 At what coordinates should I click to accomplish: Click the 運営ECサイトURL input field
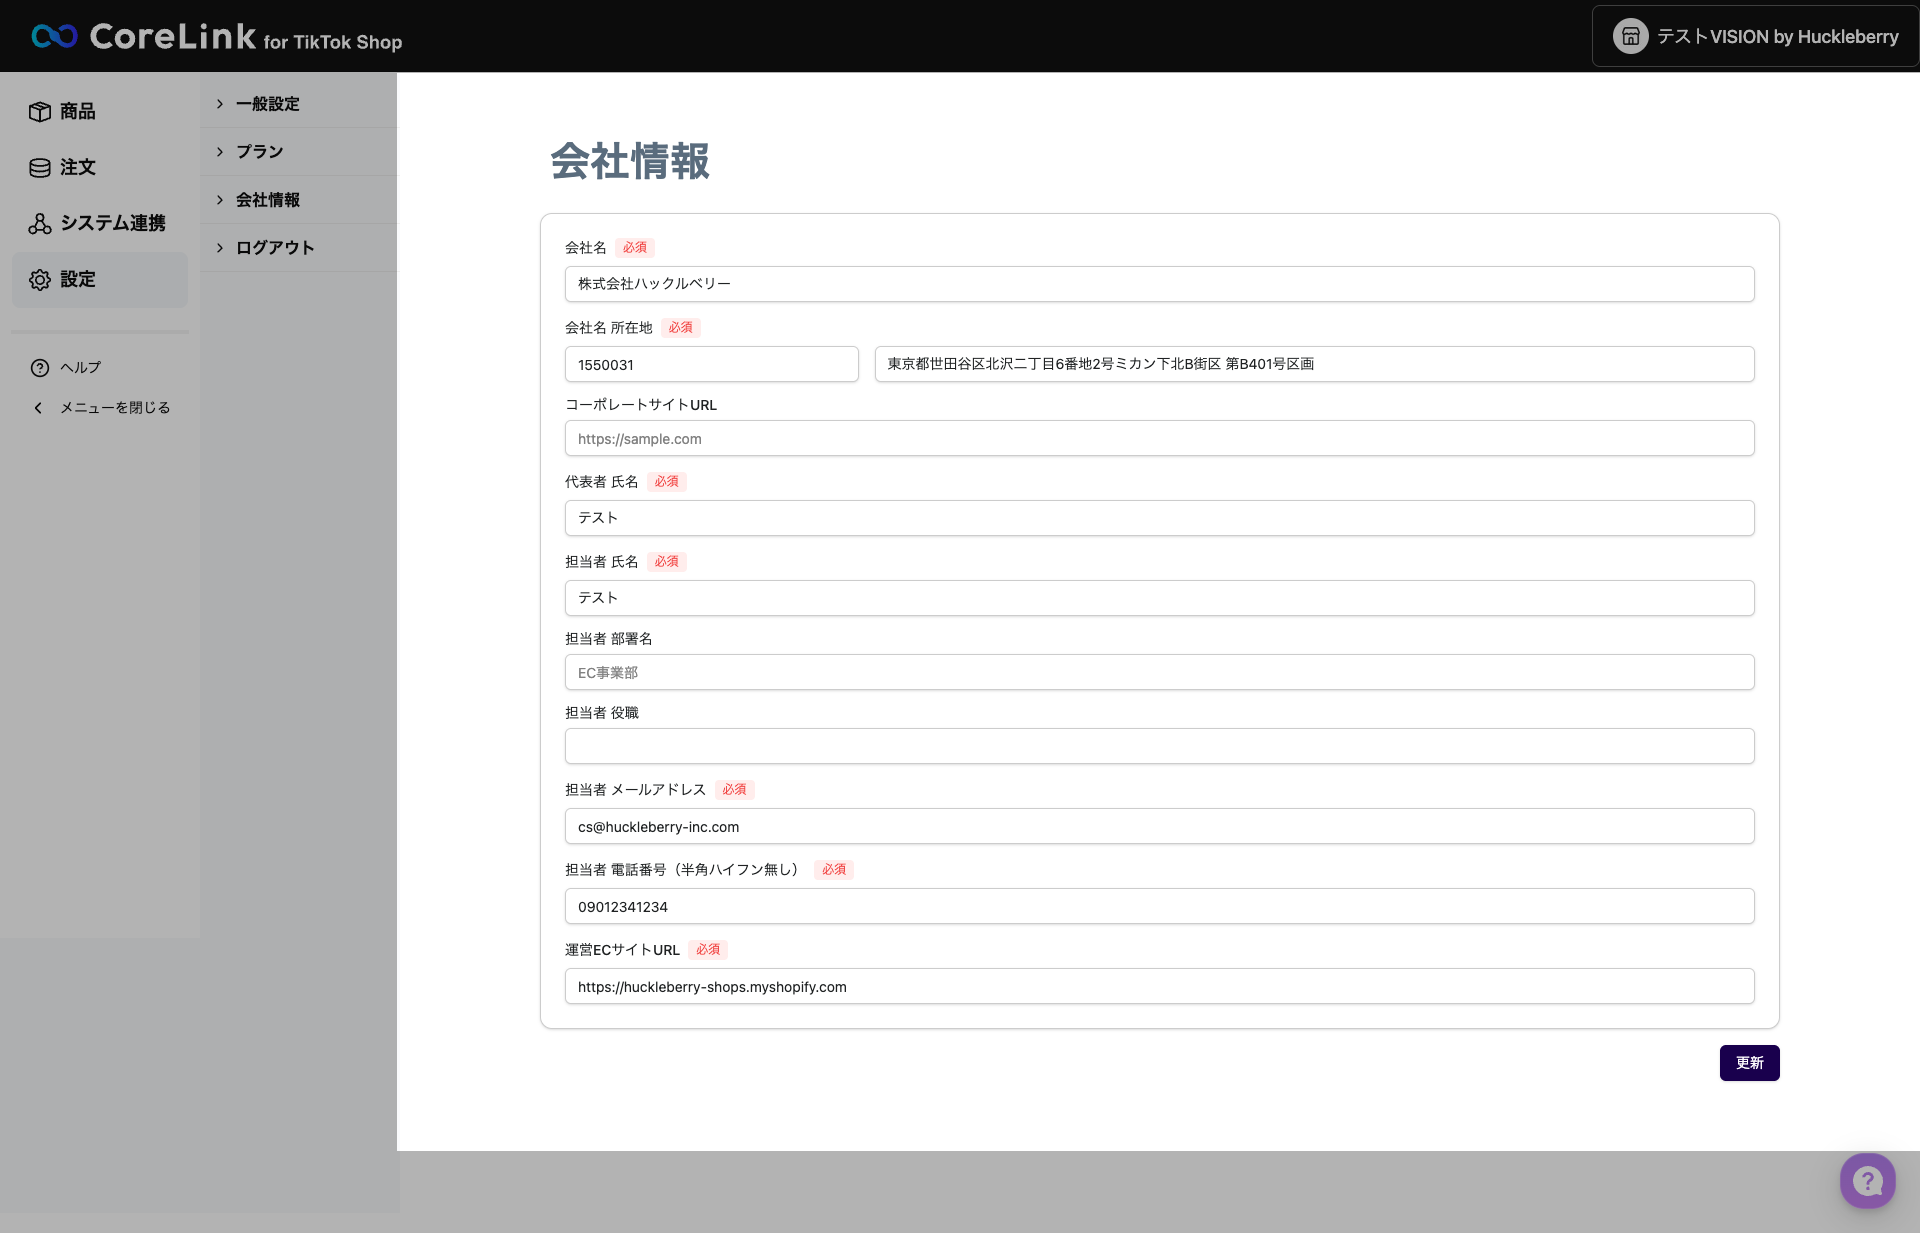[x=1159, y=986]
